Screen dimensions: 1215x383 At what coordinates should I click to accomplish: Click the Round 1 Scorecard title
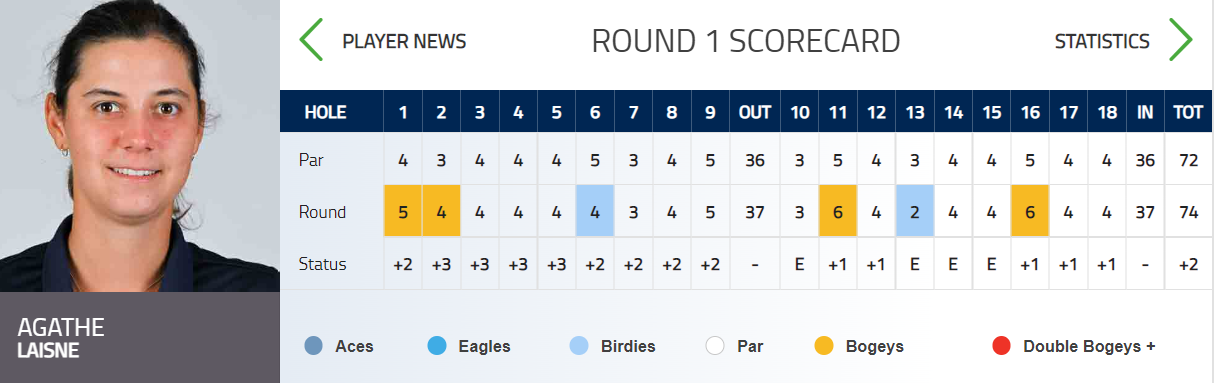[746, 41]
